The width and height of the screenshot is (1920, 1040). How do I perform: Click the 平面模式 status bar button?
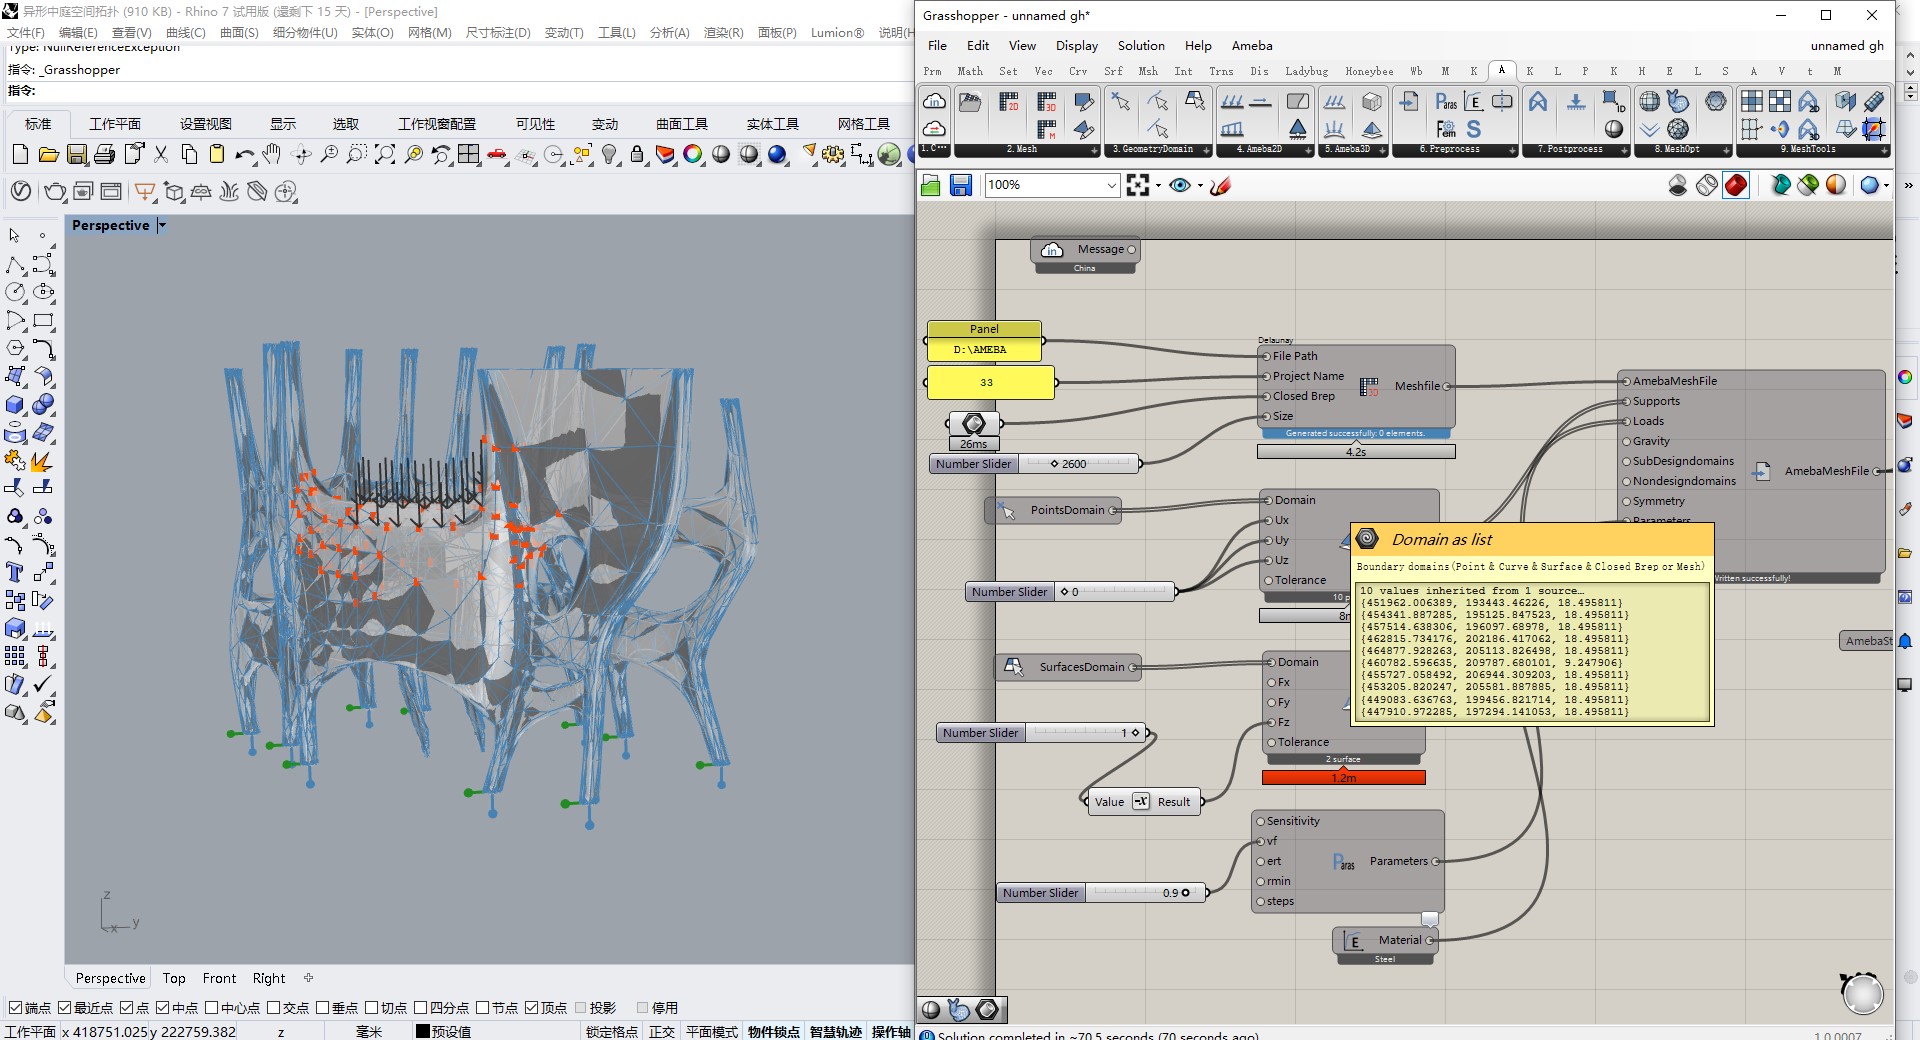712,1031
